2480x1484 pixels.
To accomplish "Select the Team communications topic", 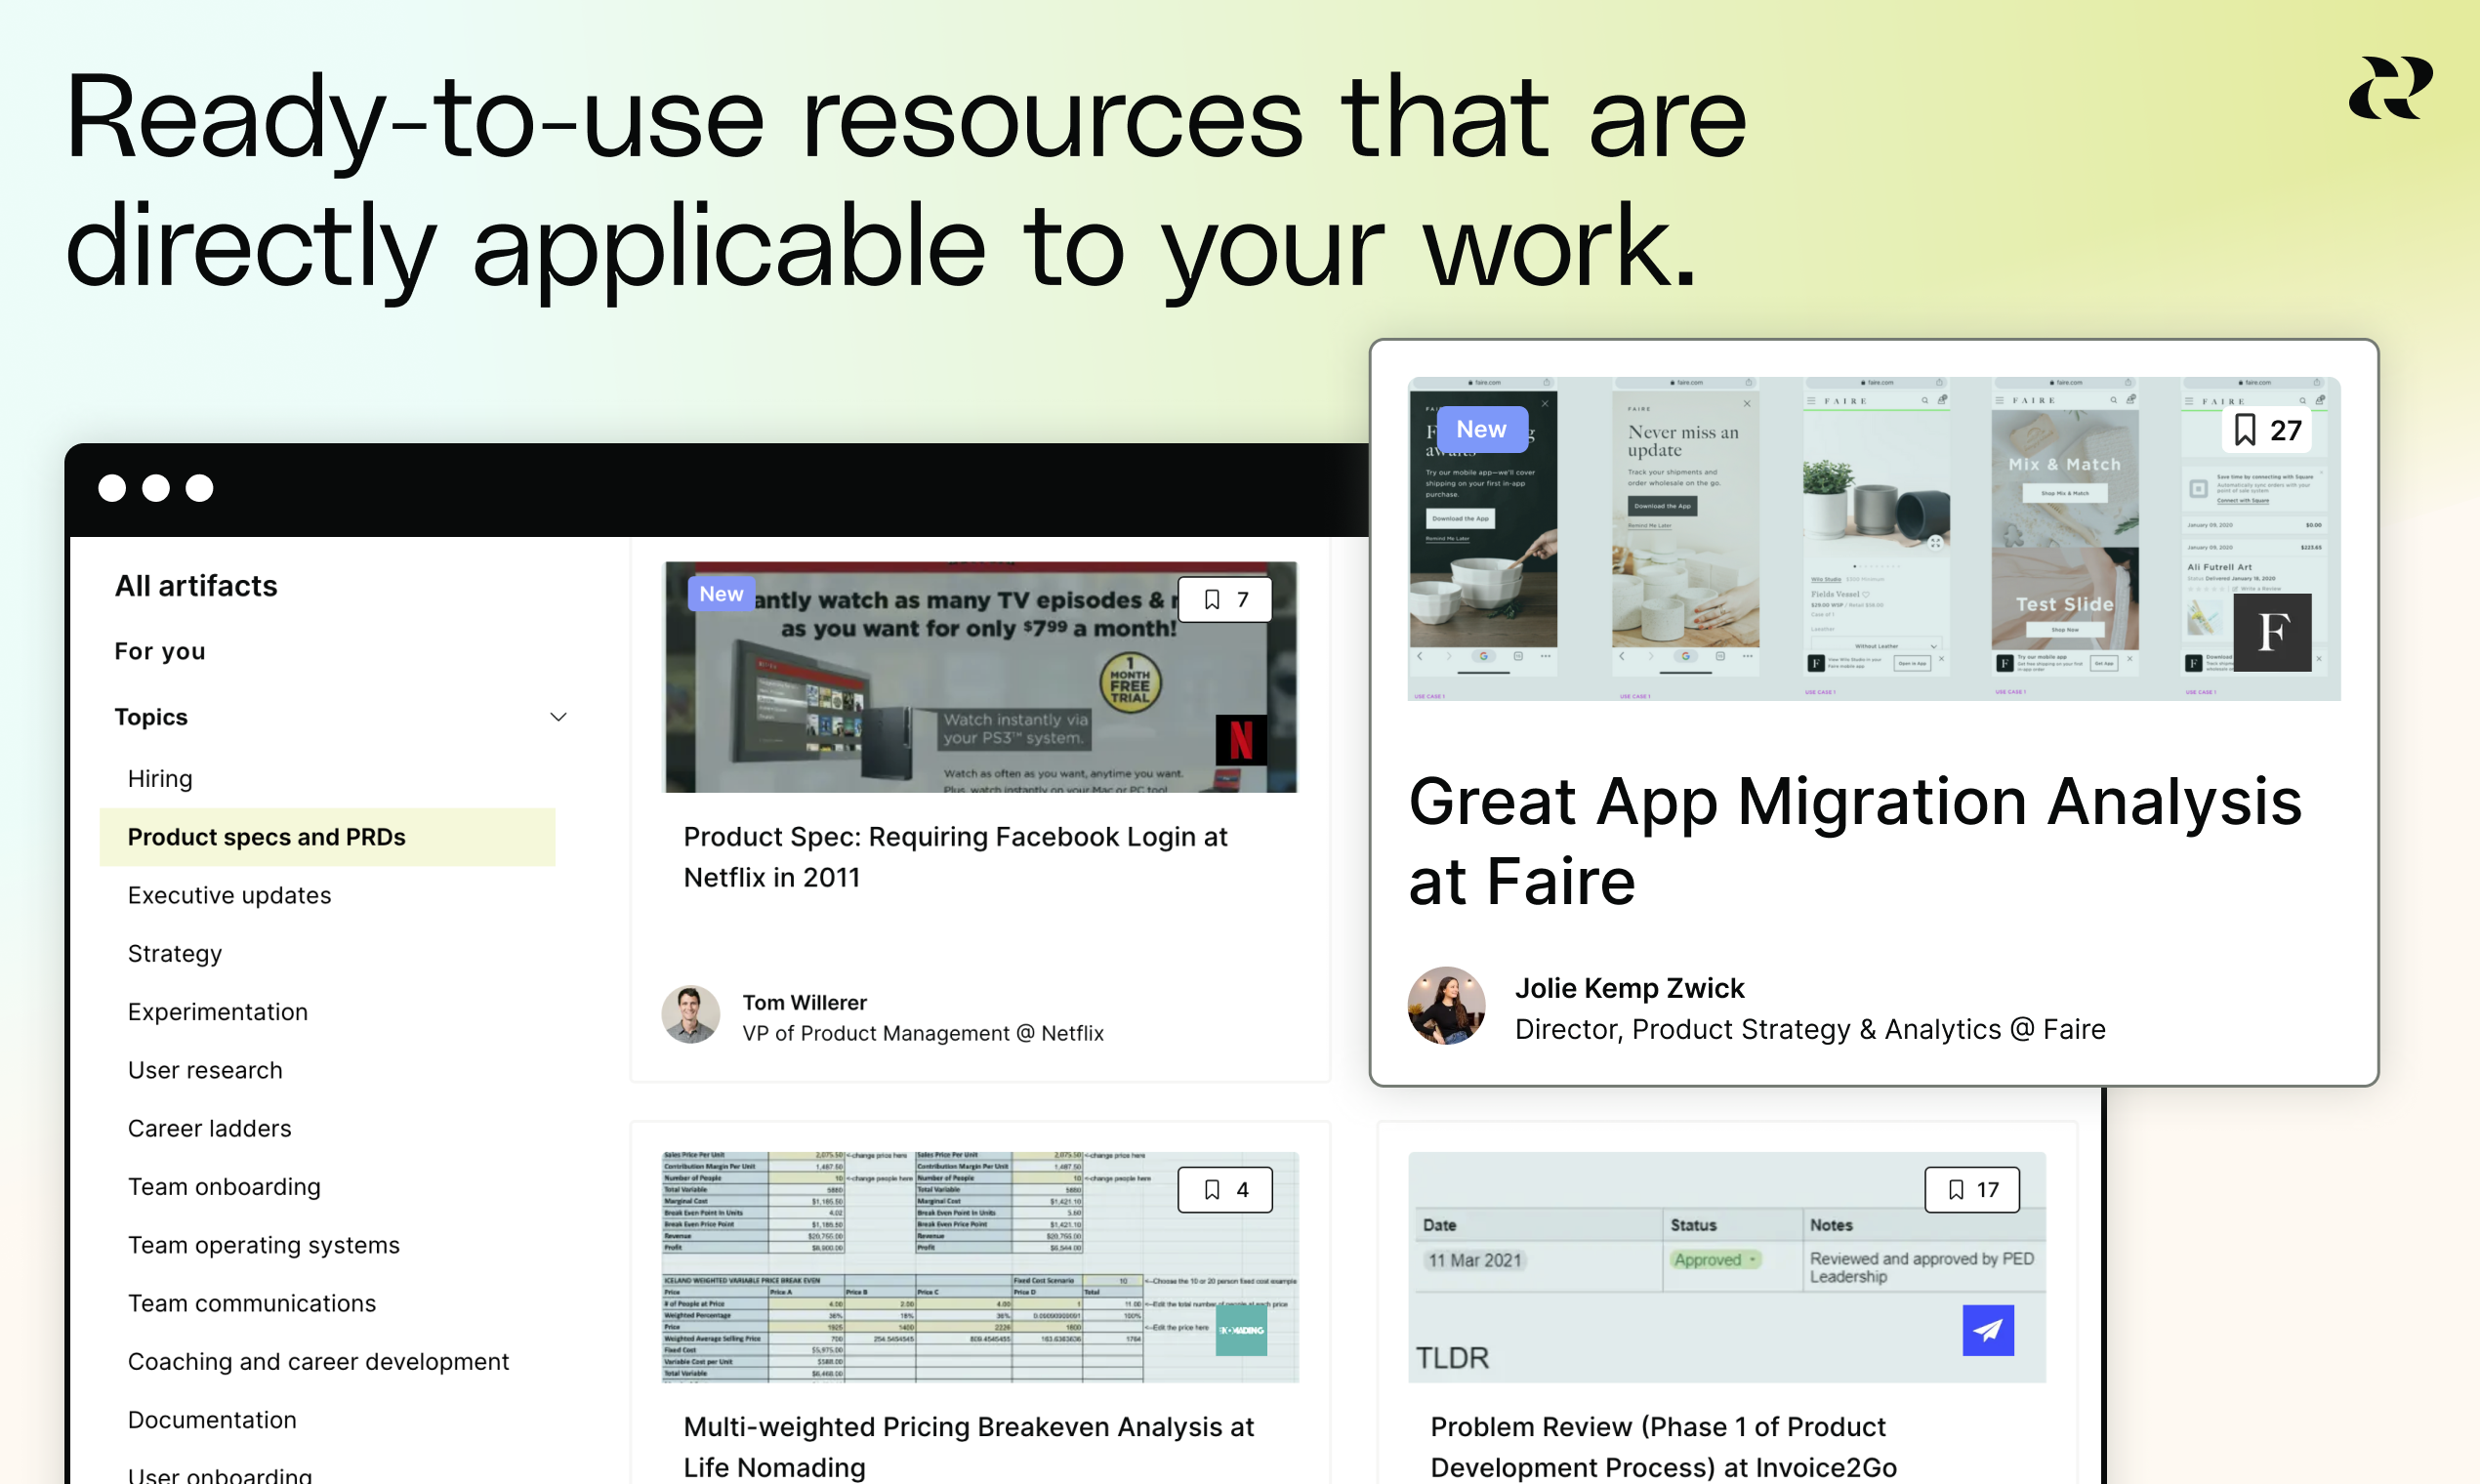I will (x=252, y=1303).
